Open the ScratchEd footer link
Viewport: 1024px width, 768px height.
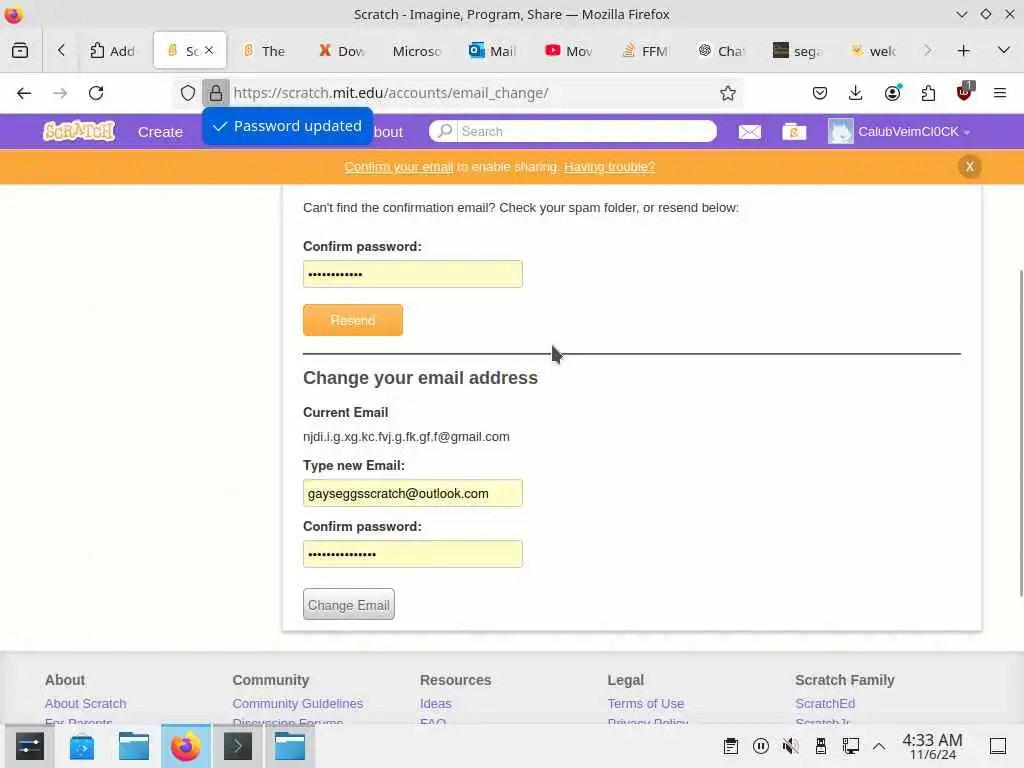coord(825,704)
